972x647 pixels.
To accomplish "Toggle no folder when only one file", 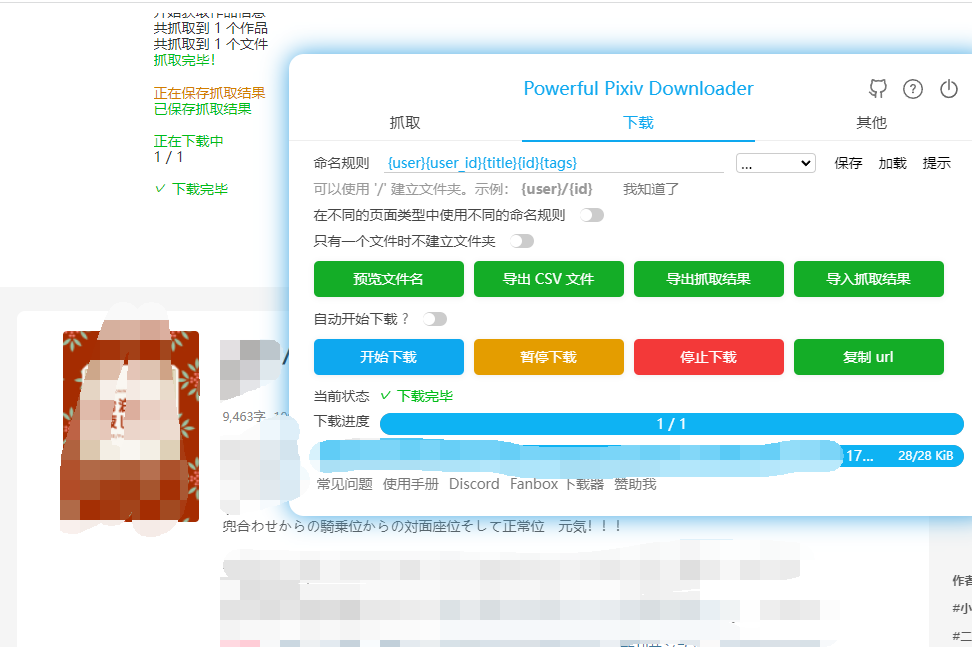I will coord(521,241).
